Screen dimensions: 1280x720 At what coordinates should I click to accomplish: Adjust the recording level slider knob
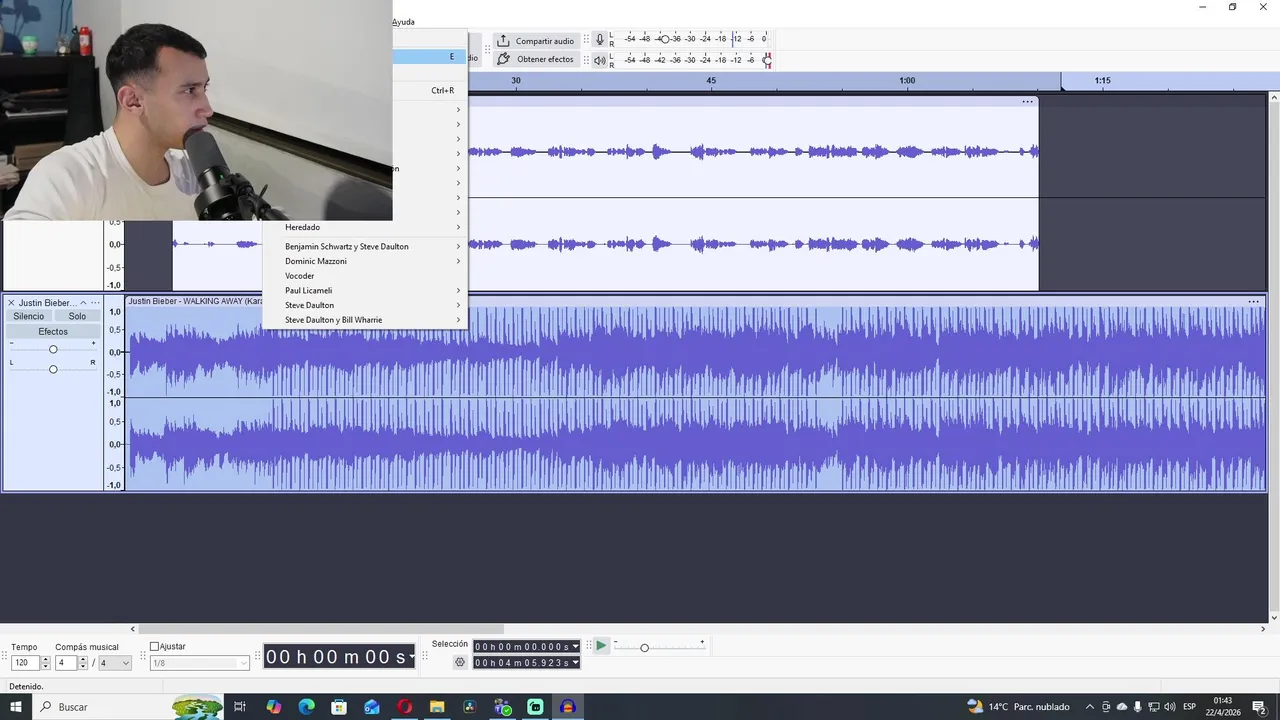click(664, 39)
